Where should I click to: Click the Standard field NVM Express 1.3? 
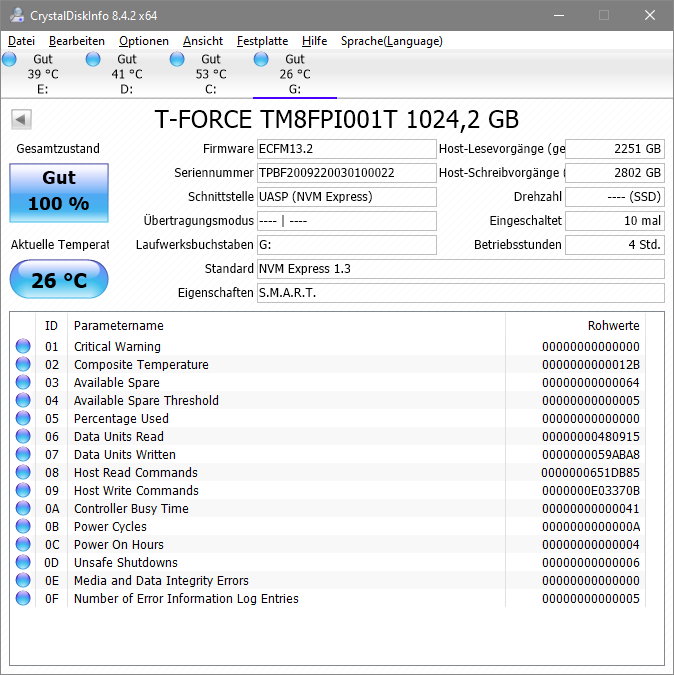pos(461,269)
